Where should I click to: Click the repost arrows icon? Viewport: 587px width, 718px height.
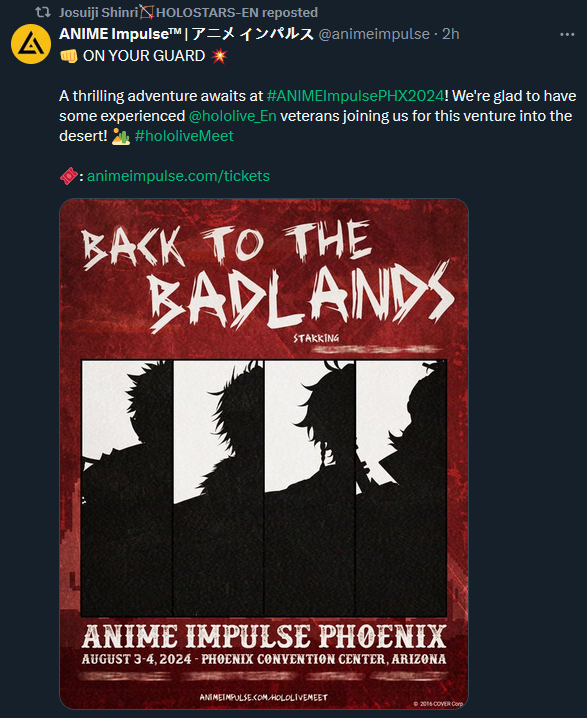(43, 12)
